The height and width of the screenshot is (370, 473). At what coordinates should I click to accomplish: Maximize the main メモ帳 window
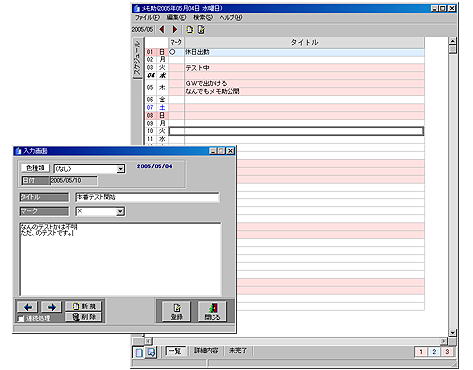click(443, 8)
